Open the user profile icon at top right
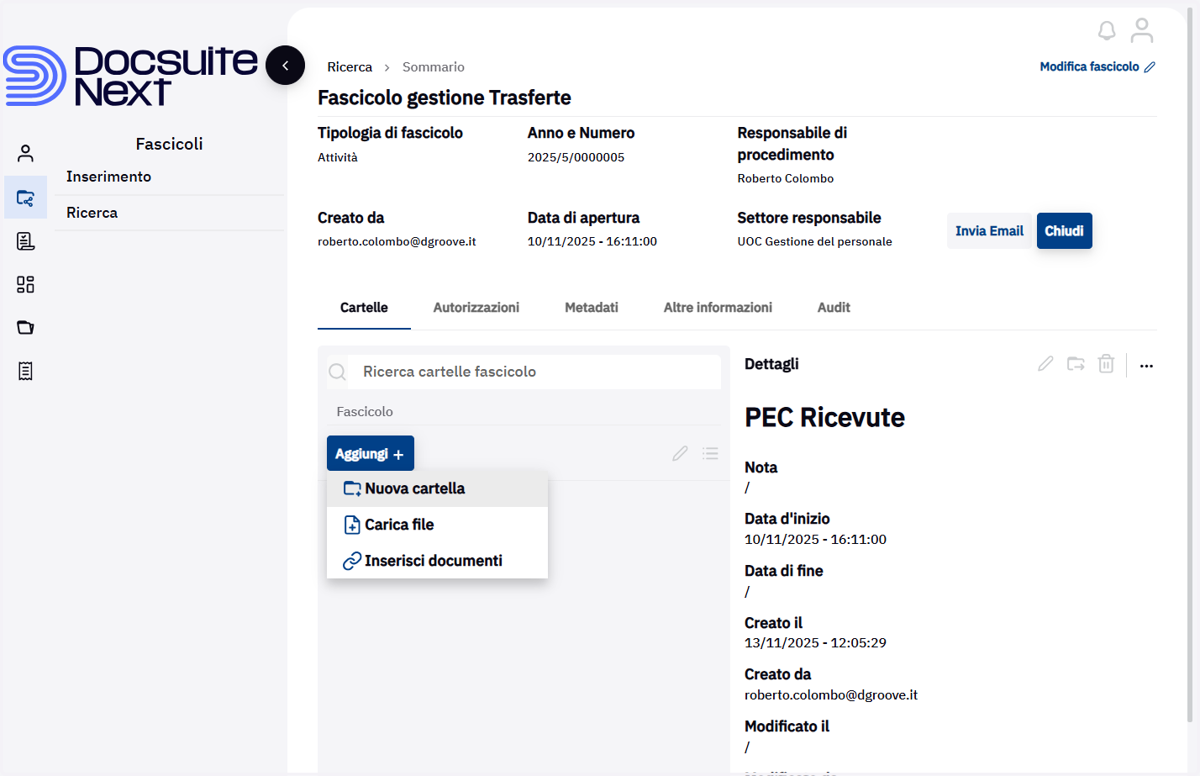This screenshot has width=1200, height=776. (x=1142, y=31)
